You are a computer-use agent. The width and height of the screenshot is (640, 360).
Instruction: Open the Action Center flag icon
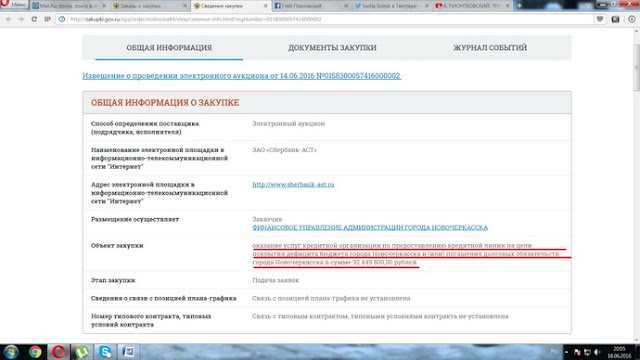[577, 352]
